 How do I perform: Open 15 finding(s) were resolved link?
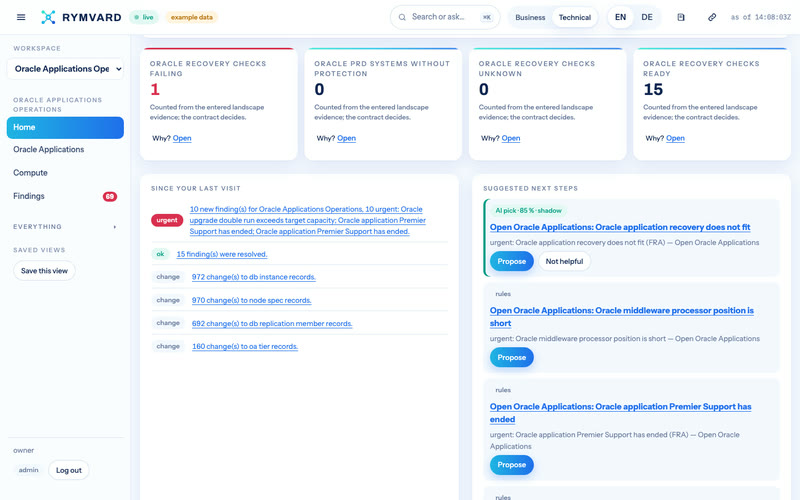tap(222, 254)
